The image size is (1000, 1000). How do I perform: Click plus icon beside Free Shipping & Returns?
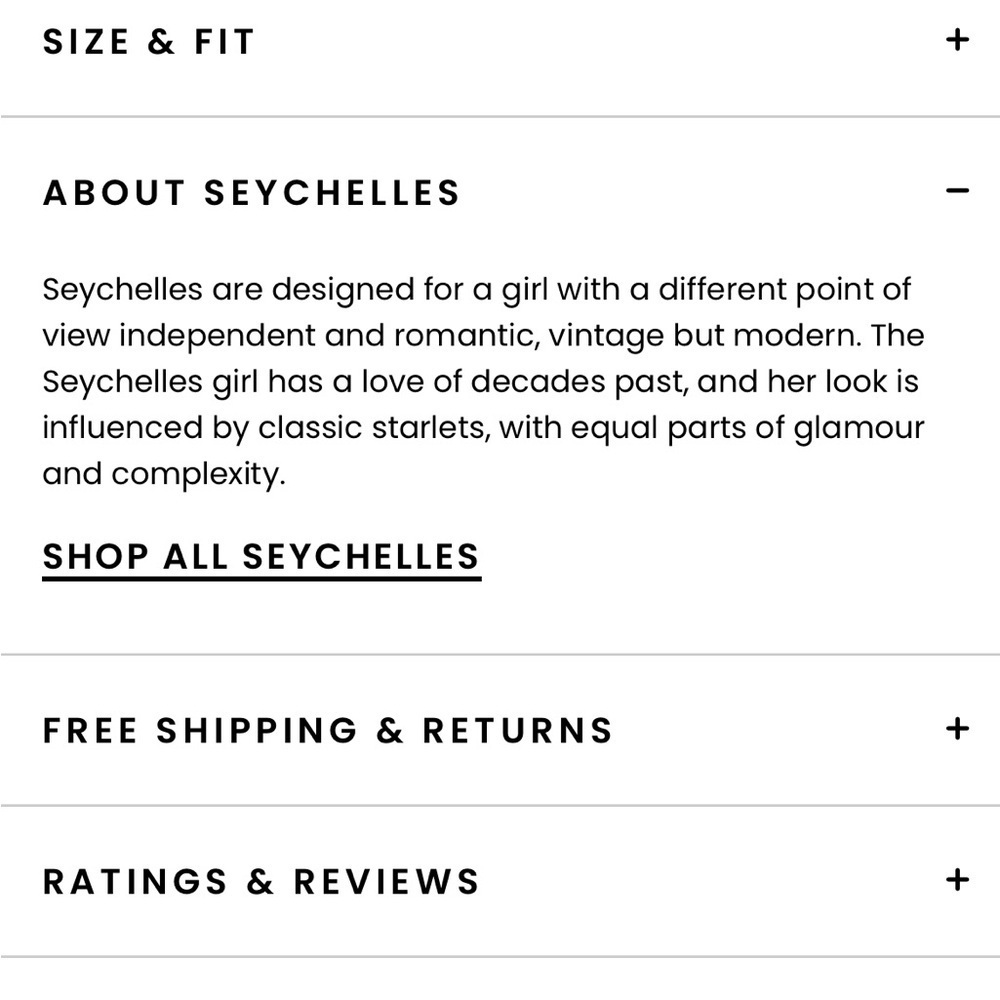click(x=957, y=729)
